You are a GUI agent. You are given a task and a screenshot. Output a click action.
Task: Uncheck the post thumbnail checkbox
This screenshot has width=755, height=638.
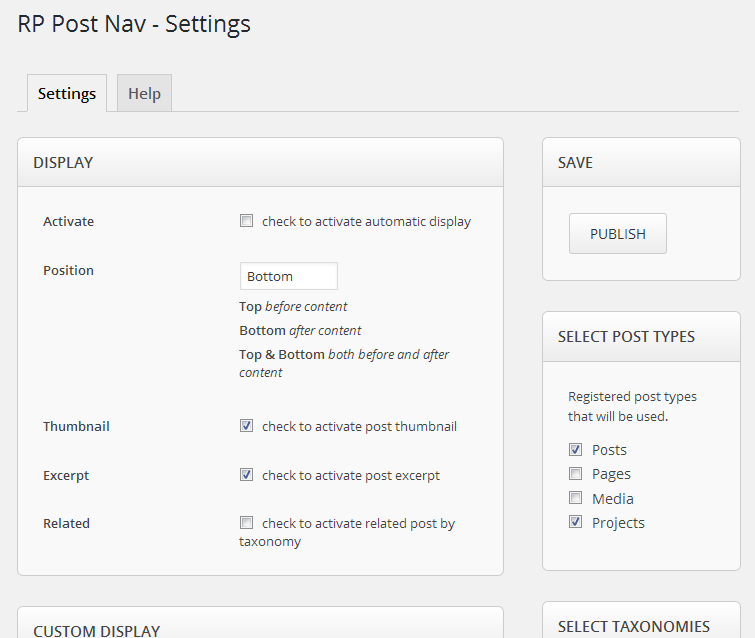(247, 426)
